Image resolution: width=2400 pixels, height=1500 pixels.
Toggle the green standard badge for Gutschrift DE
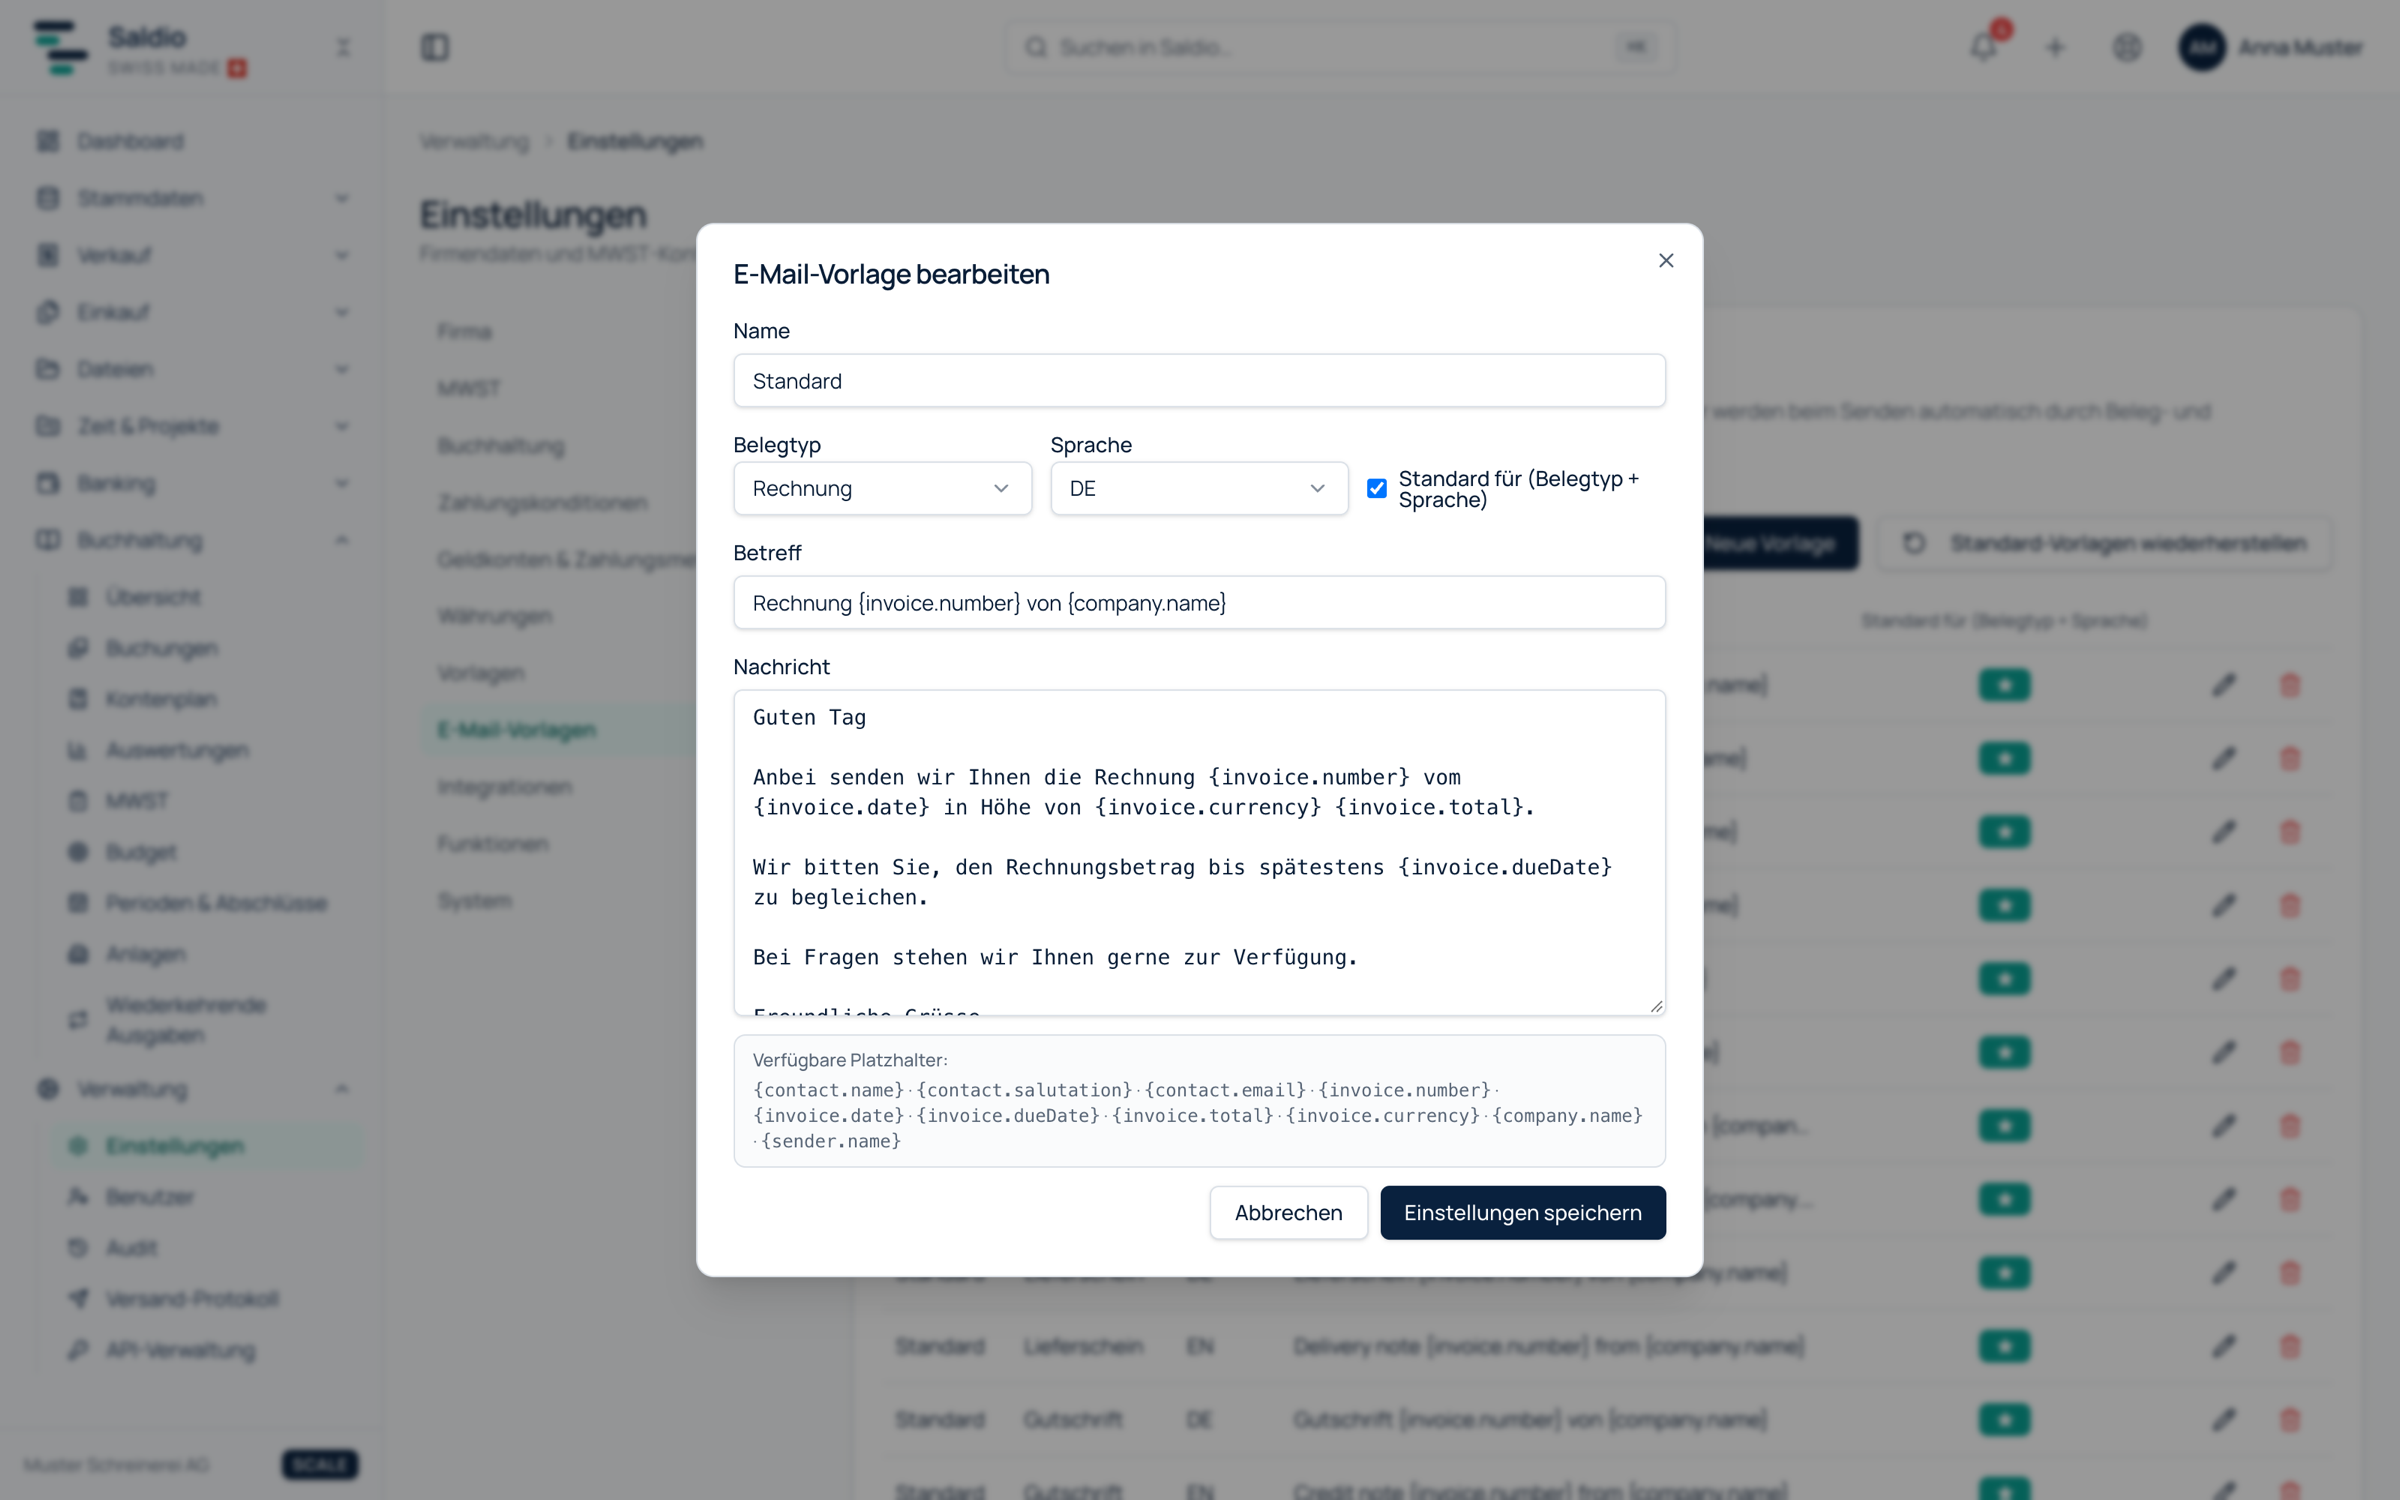2004,1419
